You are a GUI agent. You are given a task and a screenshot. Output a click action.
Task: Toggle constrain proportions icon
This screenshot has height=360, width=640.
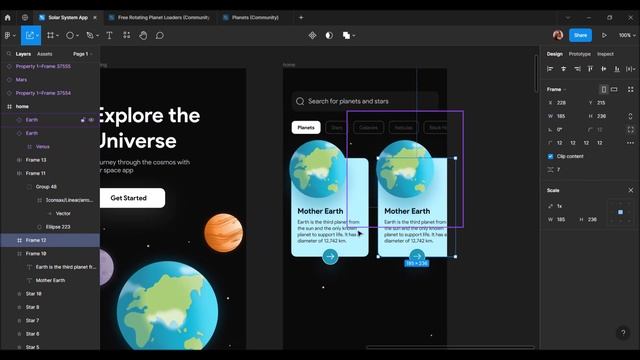click(631, 116)
